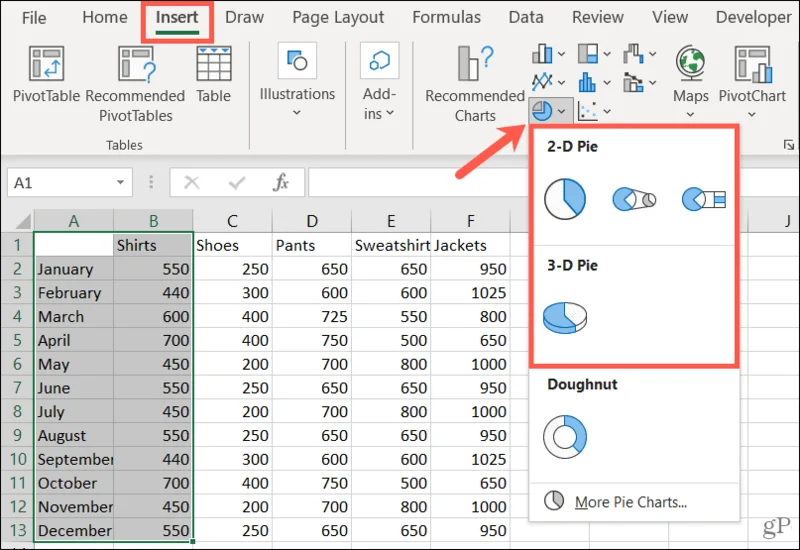Screen dimensions: 800x550
Task: Click the January cell
Action: (x=74, y=269)
